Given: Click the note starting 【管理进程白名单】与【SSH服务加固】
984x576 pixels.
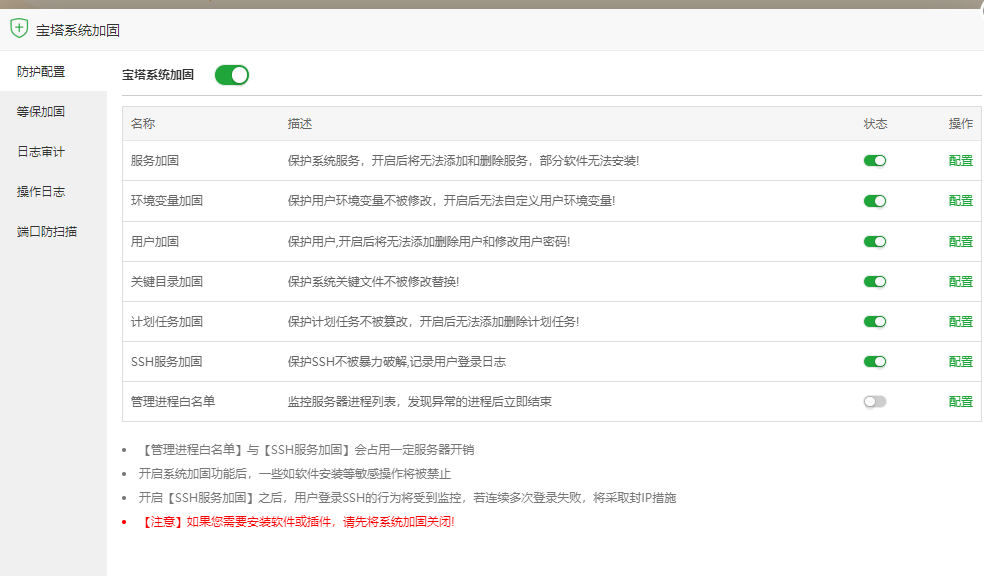Looking at the screenshot, I should click(306, 450).
